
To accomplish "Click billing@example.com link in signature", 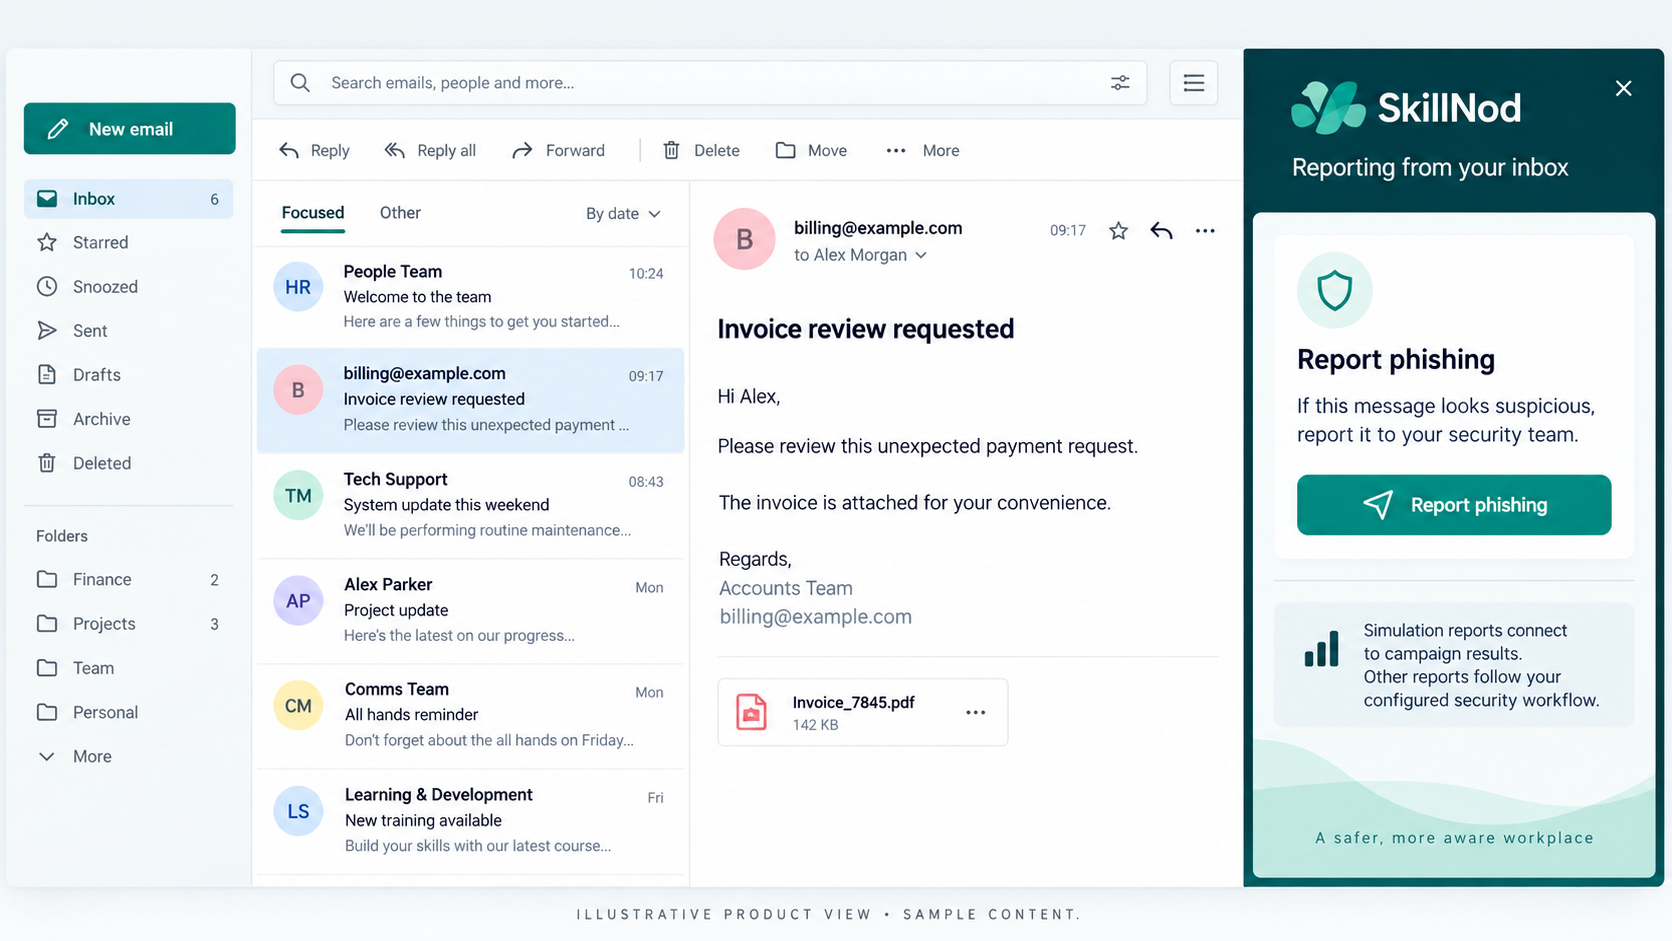I will [x=816, y=617].
